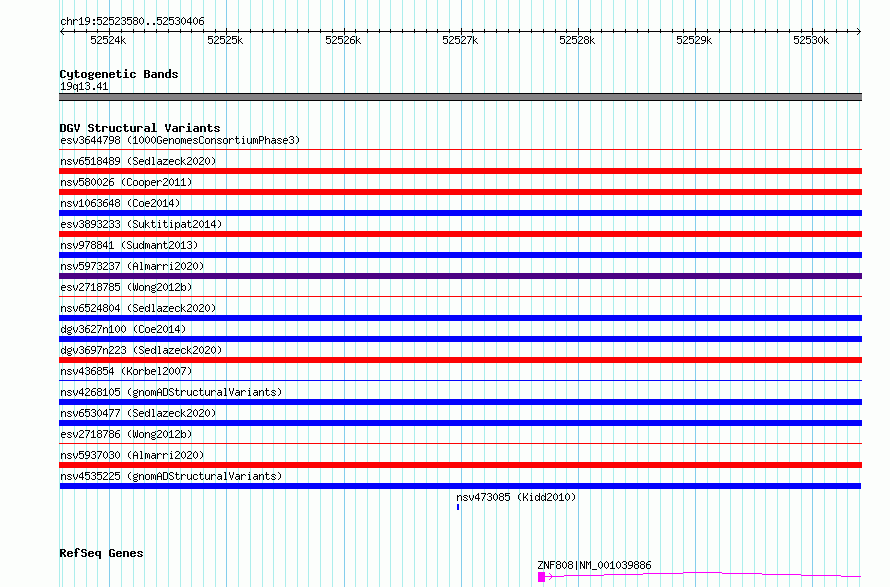Click the left arrow of the ruler

62,32
